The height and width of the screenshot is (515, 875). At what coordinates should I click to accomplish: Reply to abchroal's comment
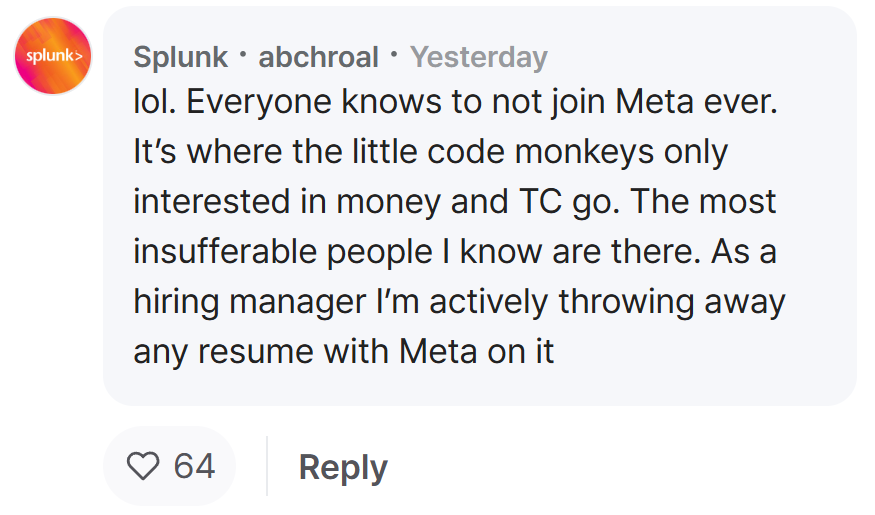[x=343, y=468]
